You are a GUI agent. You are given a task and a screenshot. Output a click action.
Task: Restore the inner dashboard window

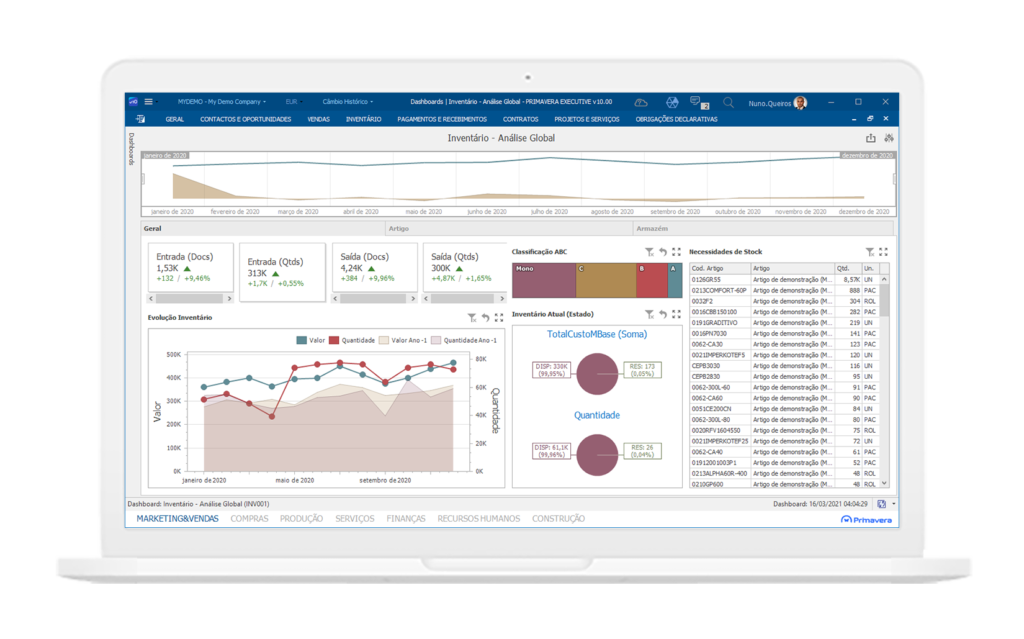(870, 119)
